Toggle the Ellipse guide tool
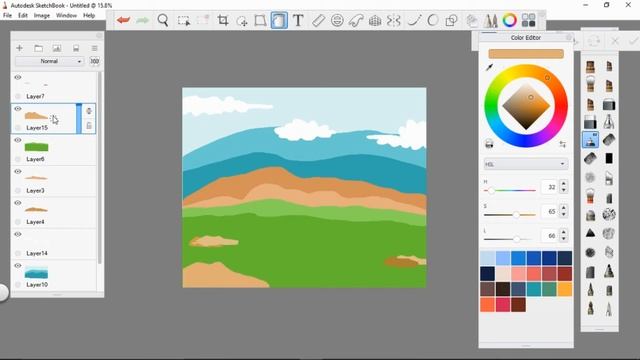 click(x=337, y=20)
